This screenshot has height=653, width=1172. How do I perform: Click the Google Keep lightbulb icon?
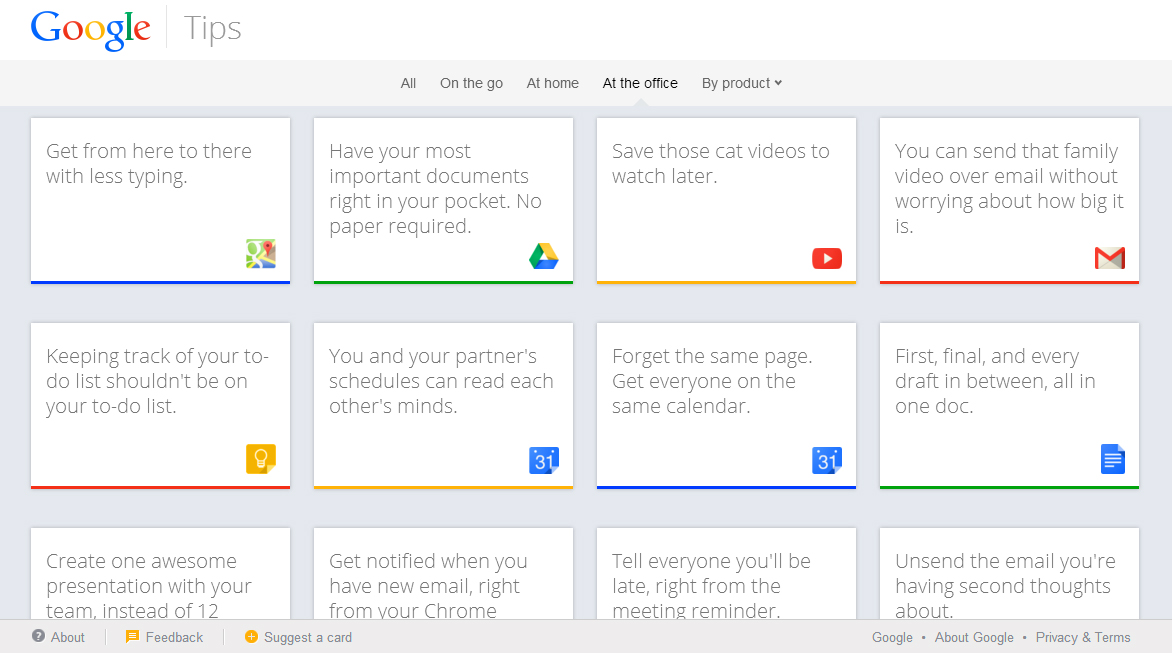coord(261,459)
